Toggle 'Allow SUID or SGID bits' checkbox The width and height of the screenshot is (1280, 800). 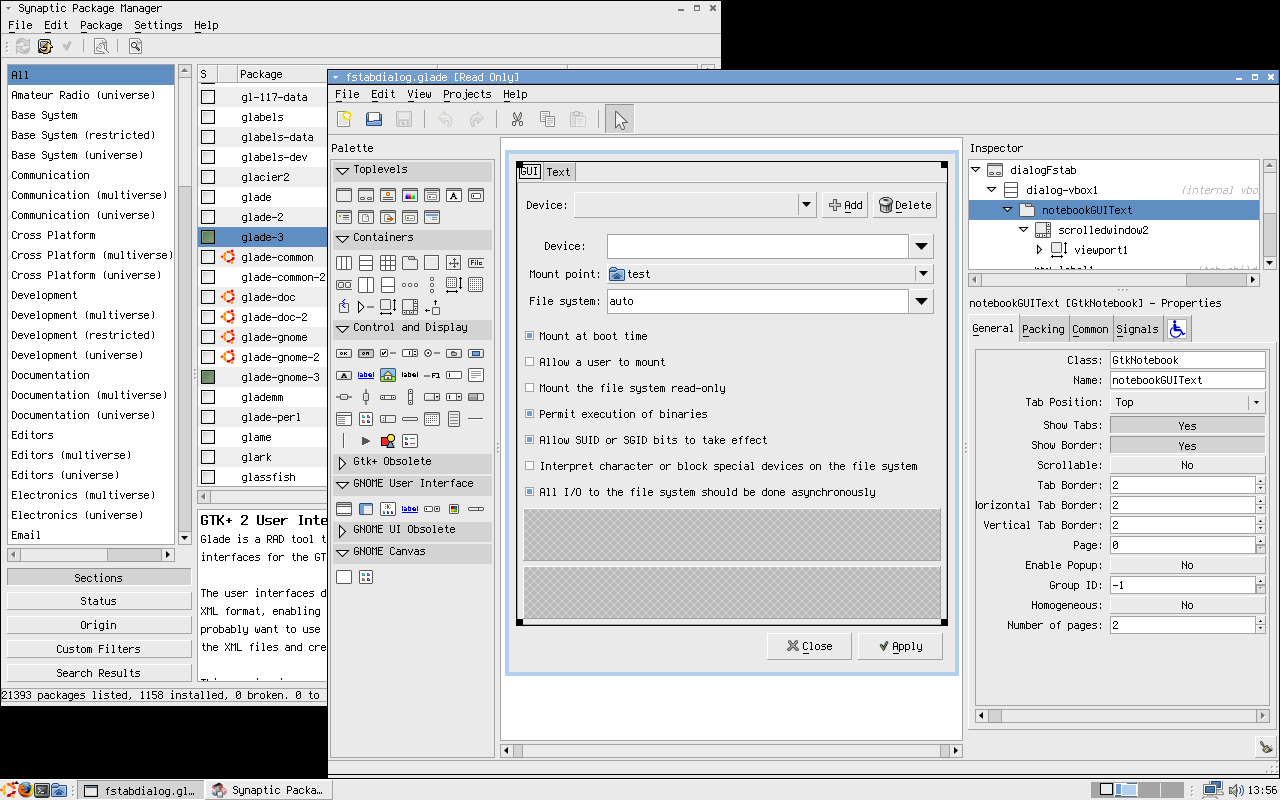(530, 440)
